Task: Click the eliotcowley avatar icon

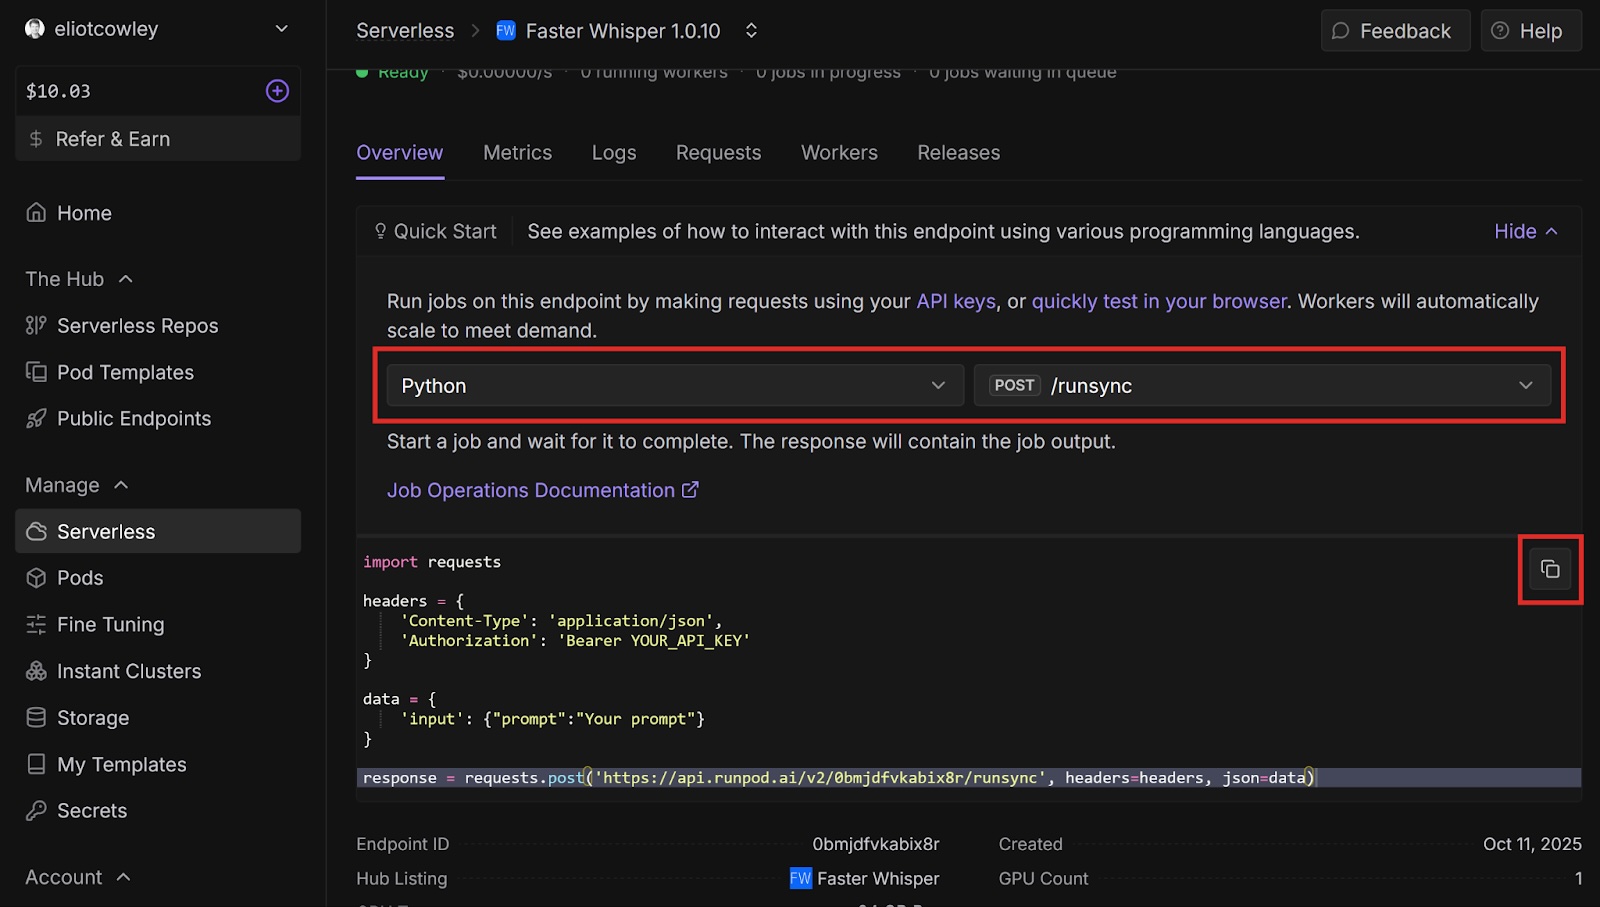Action: click(x=35, y=29)
